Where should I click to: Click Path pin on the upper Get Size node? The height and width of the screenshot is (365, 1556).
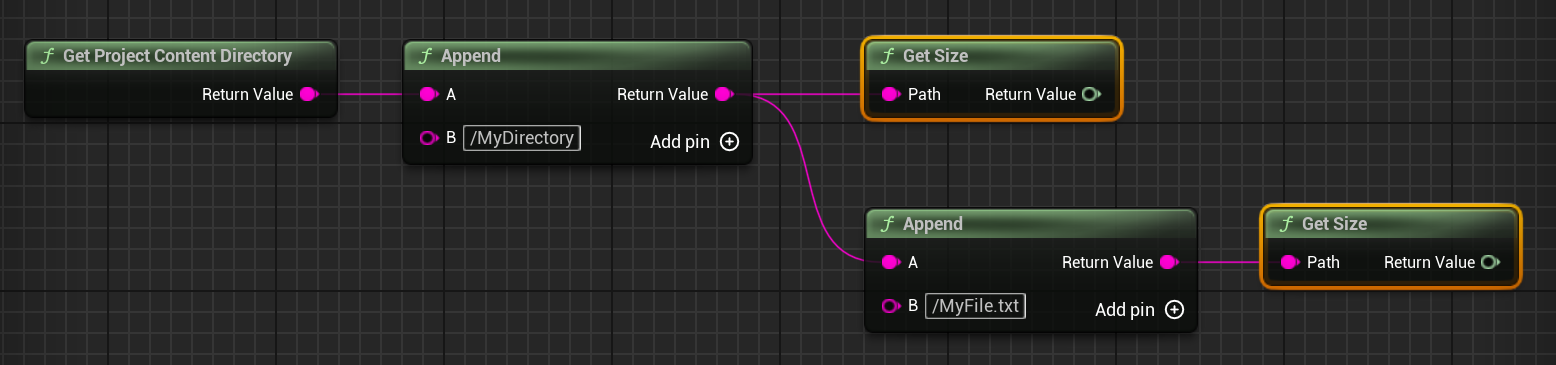pos(891,95)
